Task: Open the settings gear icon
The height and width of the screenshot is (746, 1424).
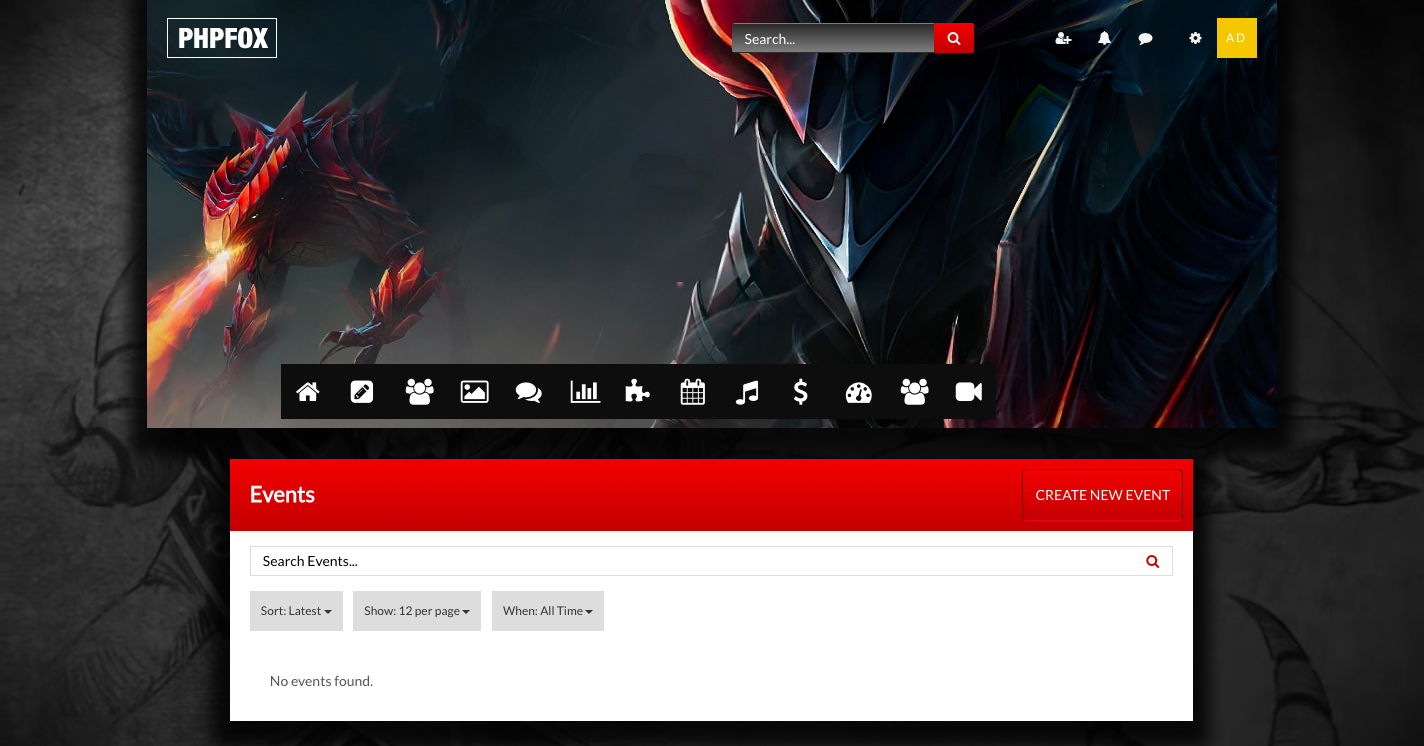Action: (1195, 38)
